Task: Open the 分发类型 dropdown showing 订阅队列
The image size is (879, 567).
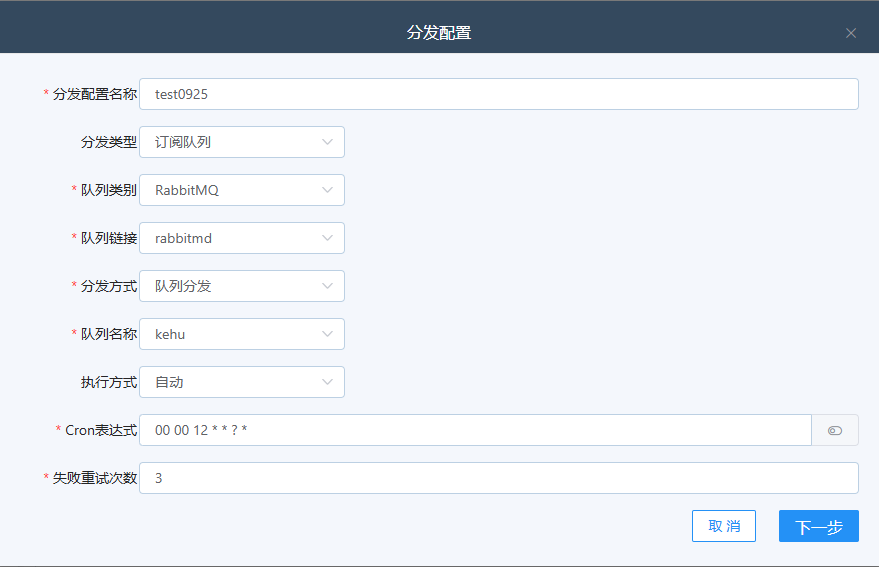Action: 242,142
